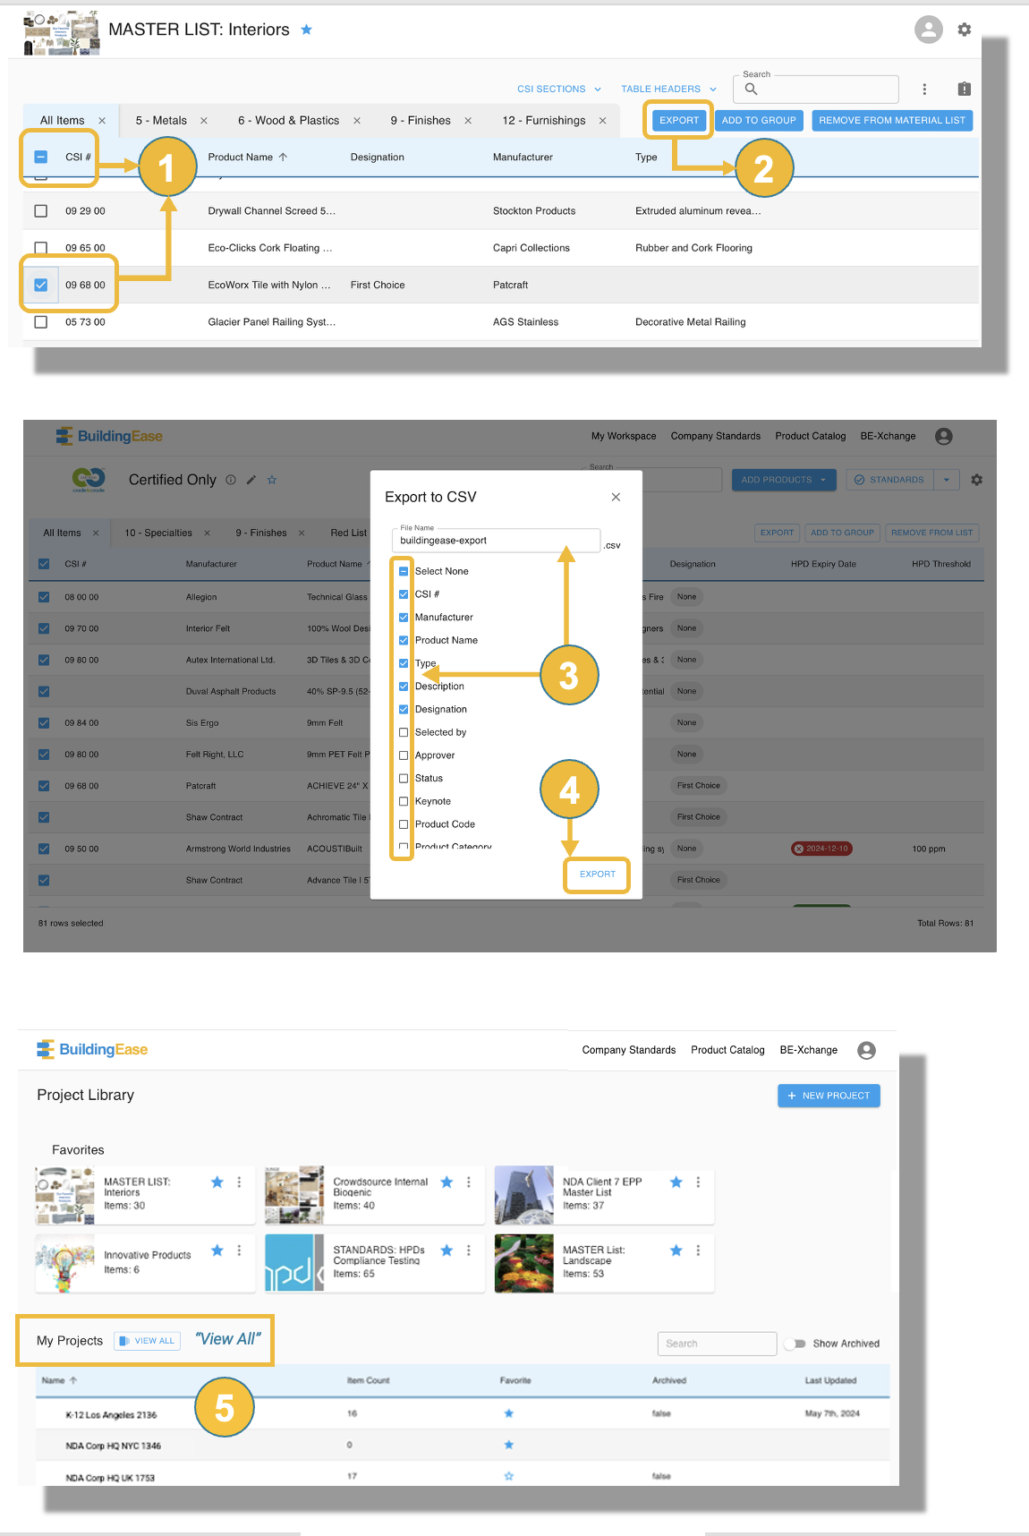The image size is (1029, 1536).
Task: Open Product Catalog in Project Library navigation
Action: [x=728, y=1050]
